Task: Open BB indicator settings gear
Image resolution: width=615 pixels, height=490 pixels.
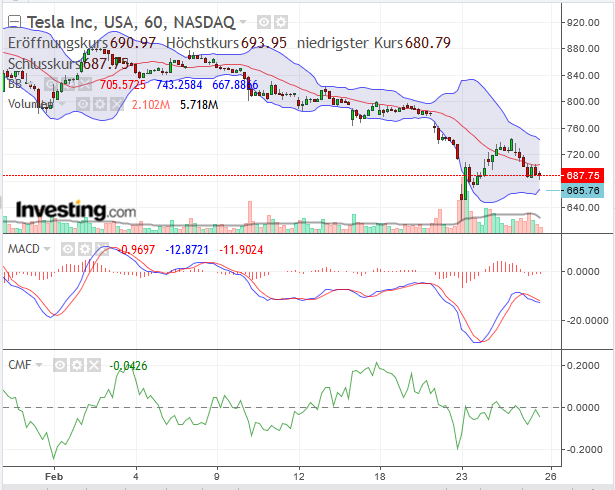Action: click(x=68, y=84)
